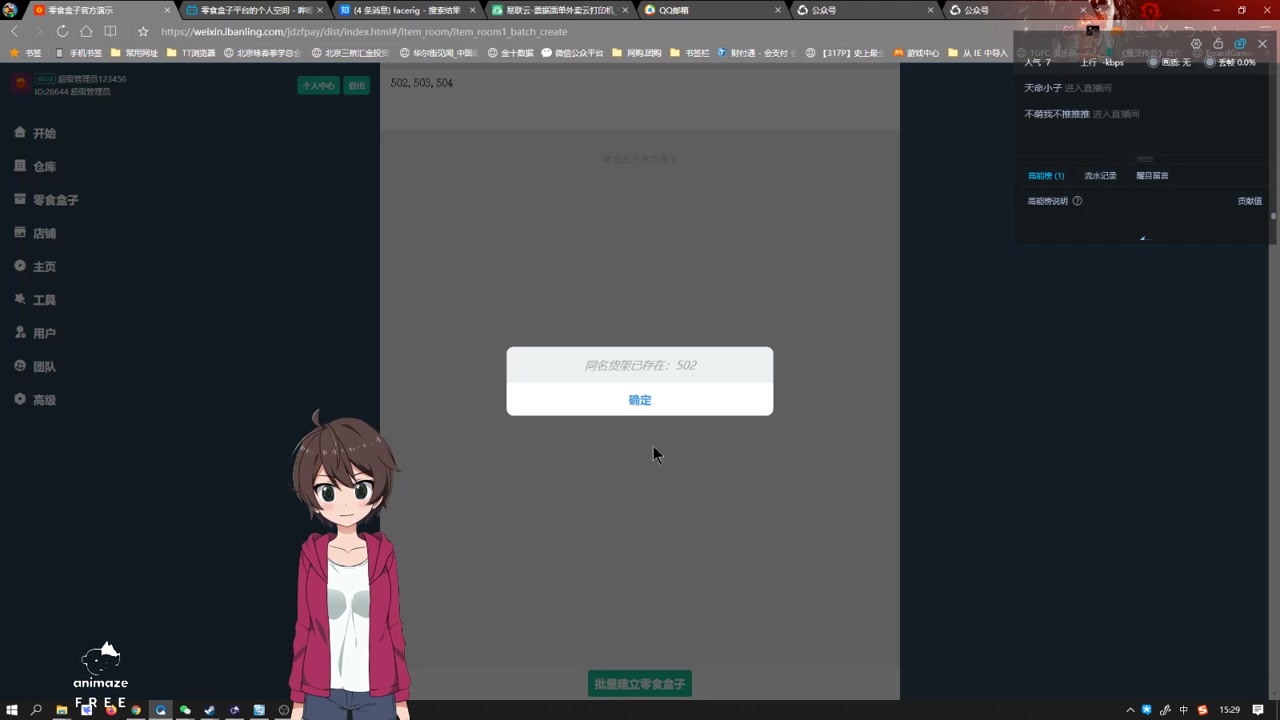
Task: Switch to QQ邮箱 tab
Action: tap(710, 10)
